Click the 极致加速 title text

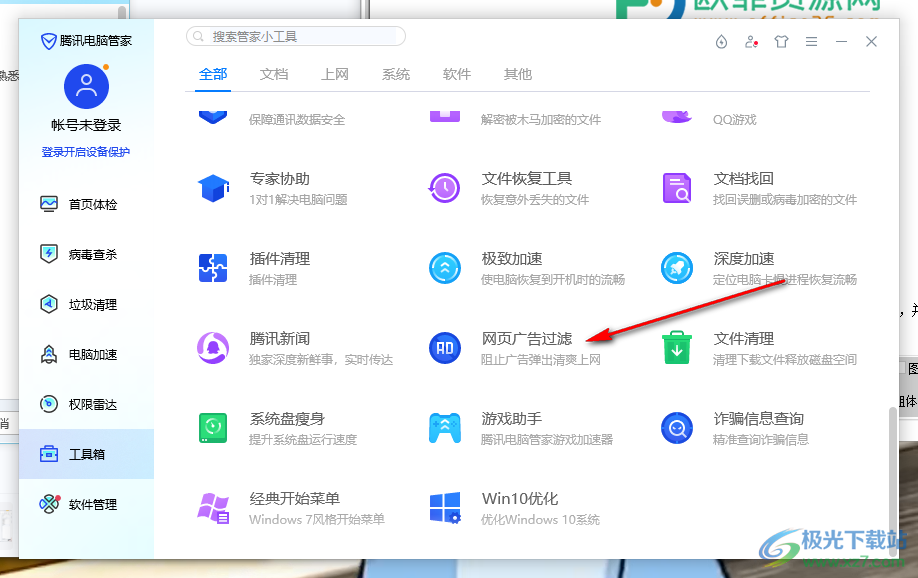pyautogui.click(x=512, y=258)
